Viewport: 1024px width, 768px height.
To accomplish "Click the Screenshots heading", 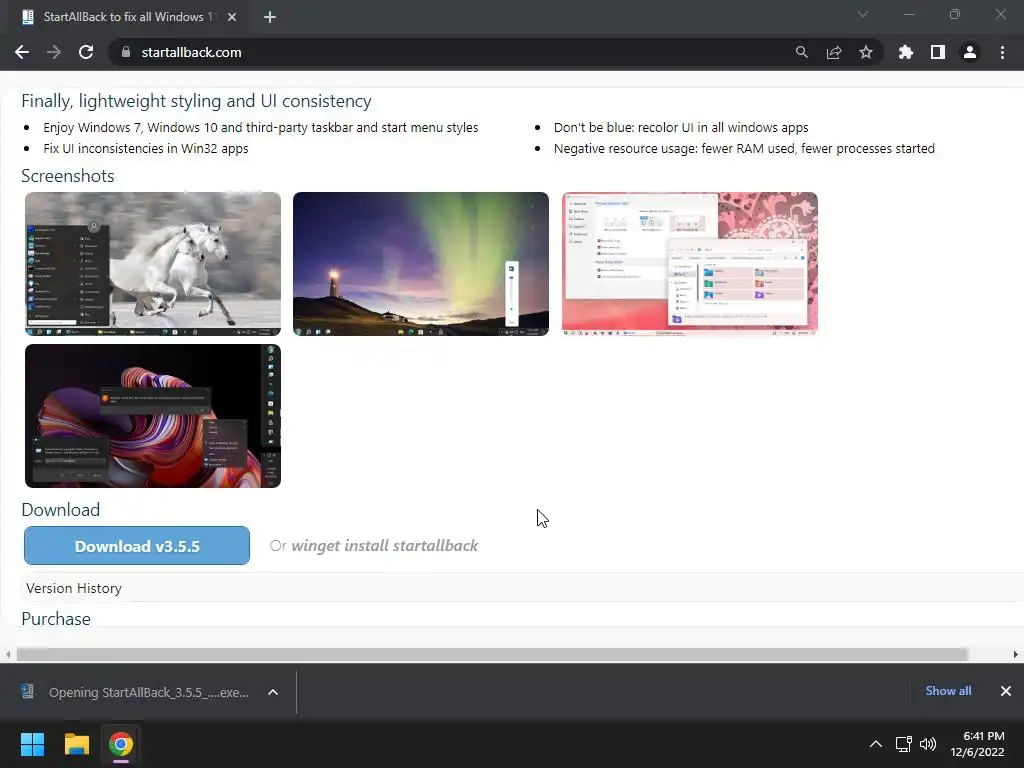I will coord(68,176).
